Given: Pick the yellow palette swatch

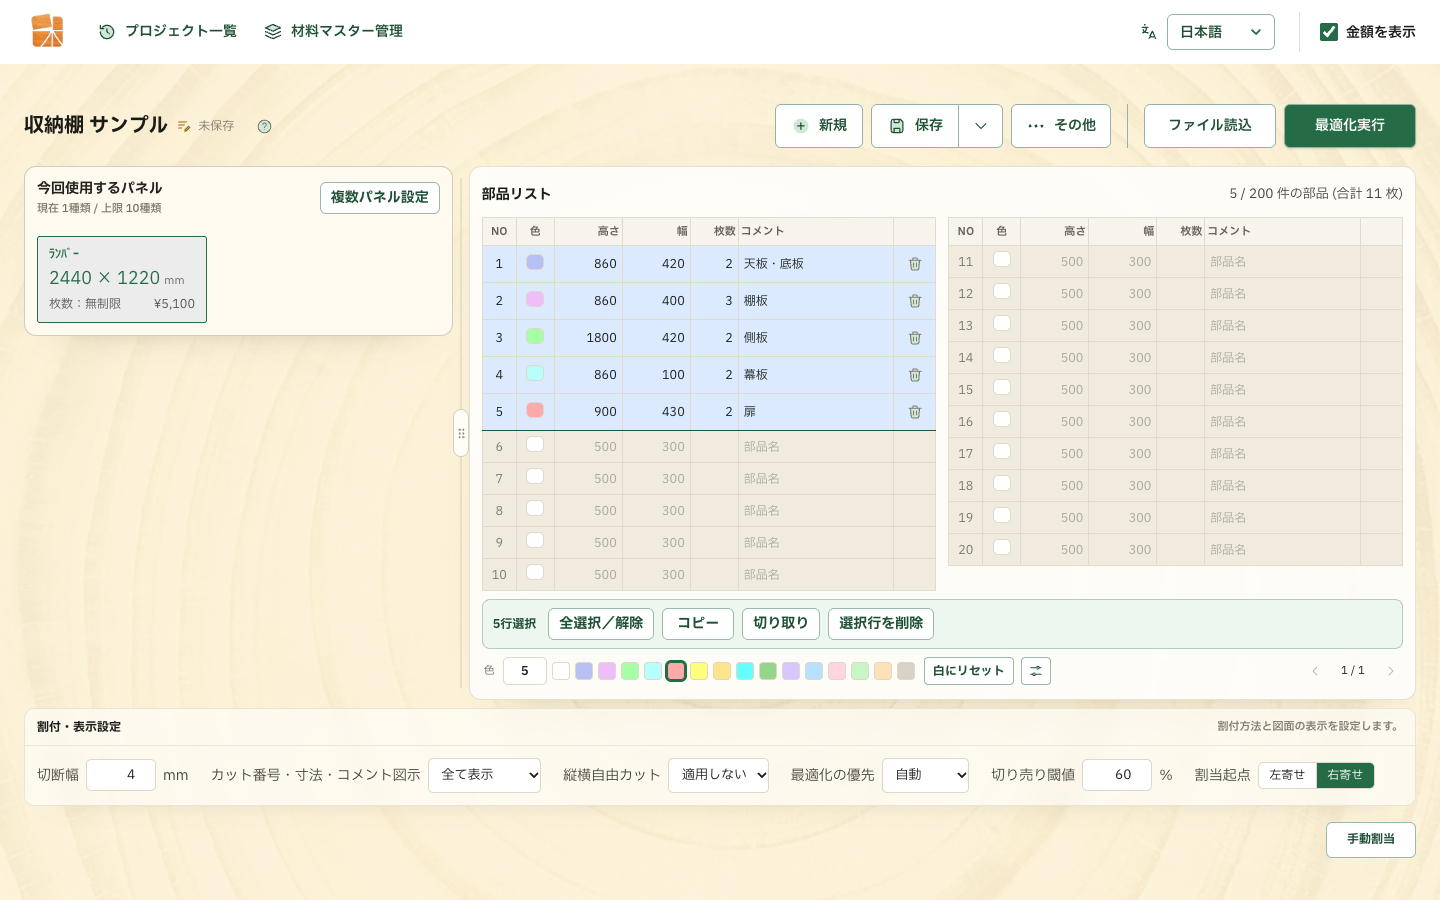Looking at the screenshot, I should (x=699, y=671).
